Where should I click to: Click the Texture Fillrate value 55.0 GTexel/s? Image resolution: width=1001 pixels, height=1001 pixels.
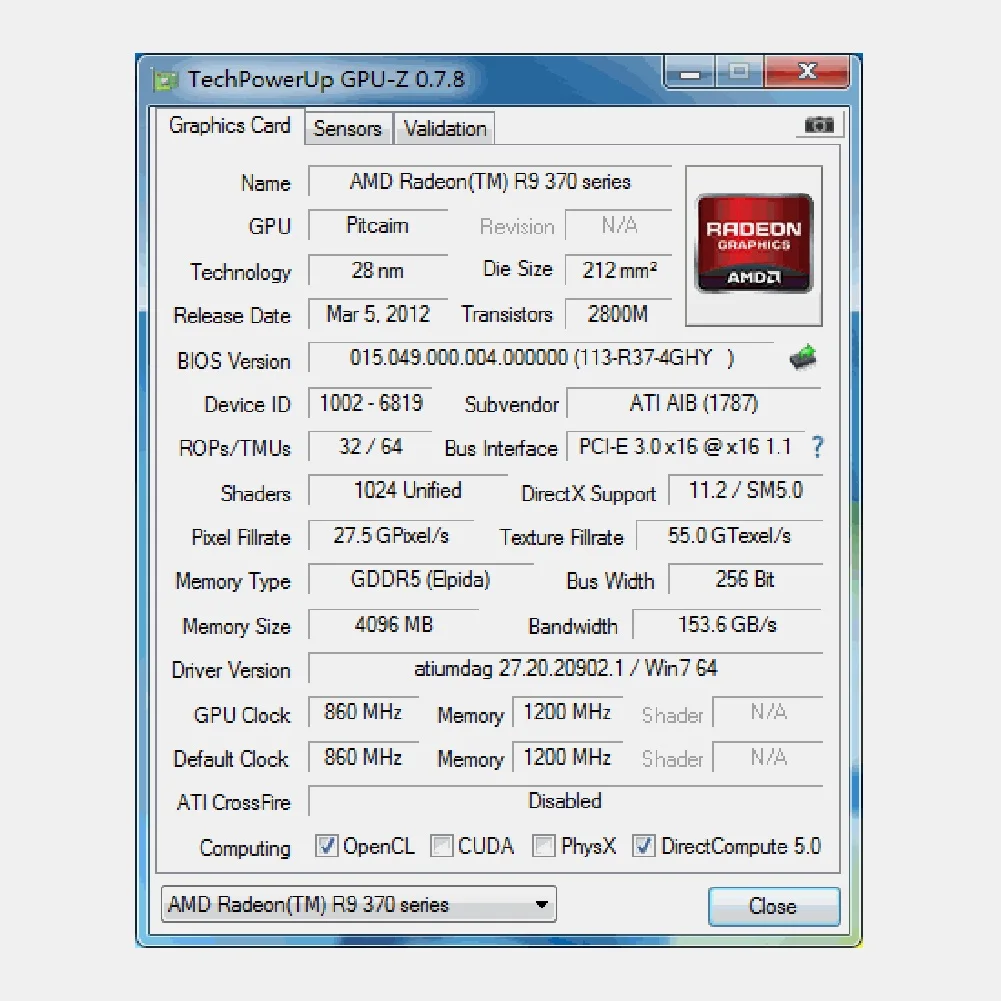pyautogui.click(x=729, y=535)
